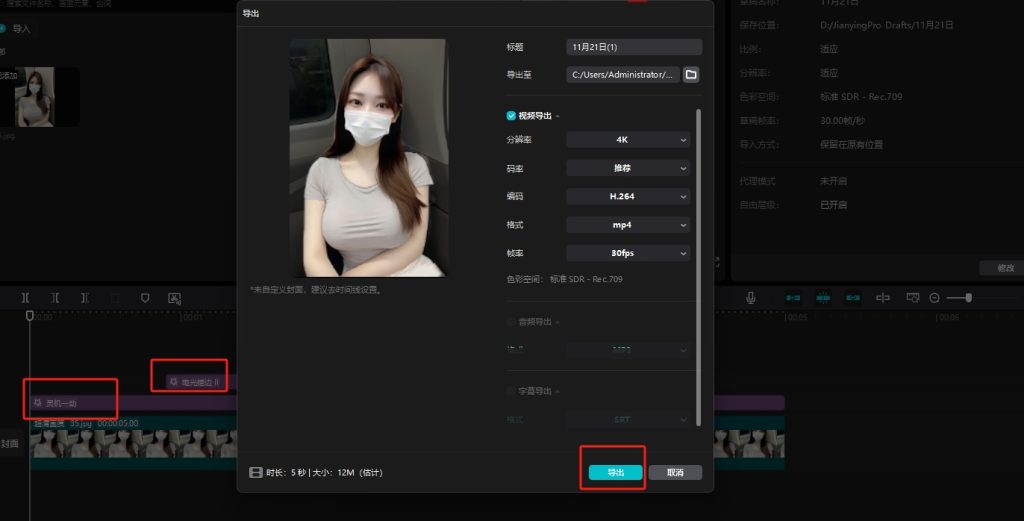Click the draft path text D:/JianyingPro Drafts/11月21日

[886, 25]
